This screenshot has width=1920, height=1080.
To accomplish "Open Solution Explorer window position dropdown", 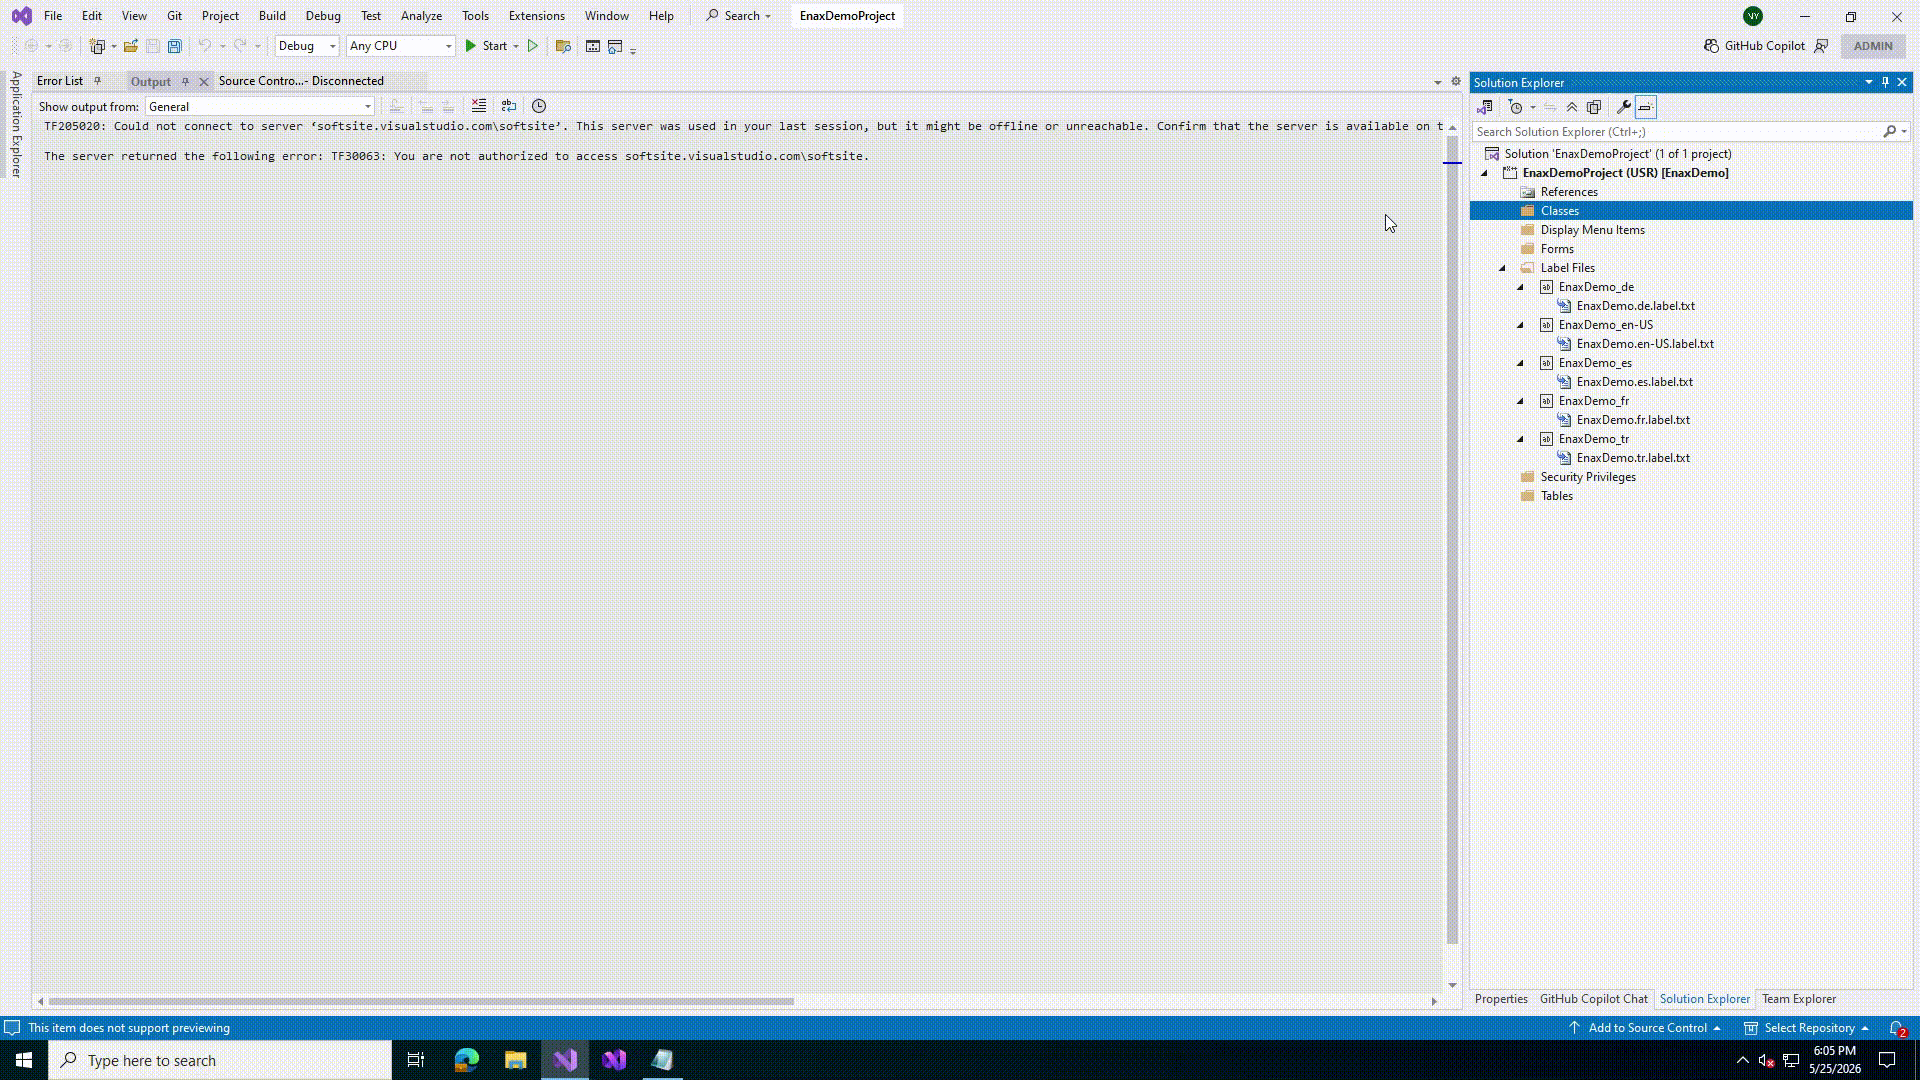I will click(1868, 82).
